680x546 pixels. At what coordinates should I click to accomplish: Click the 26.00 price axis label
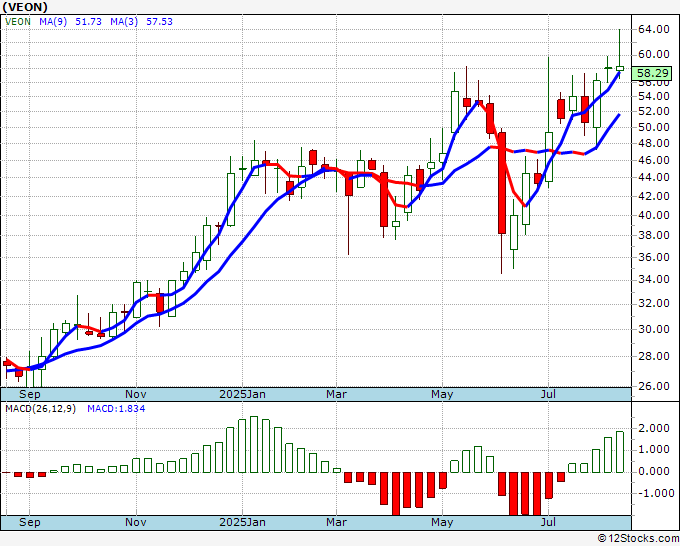point(654,386)
